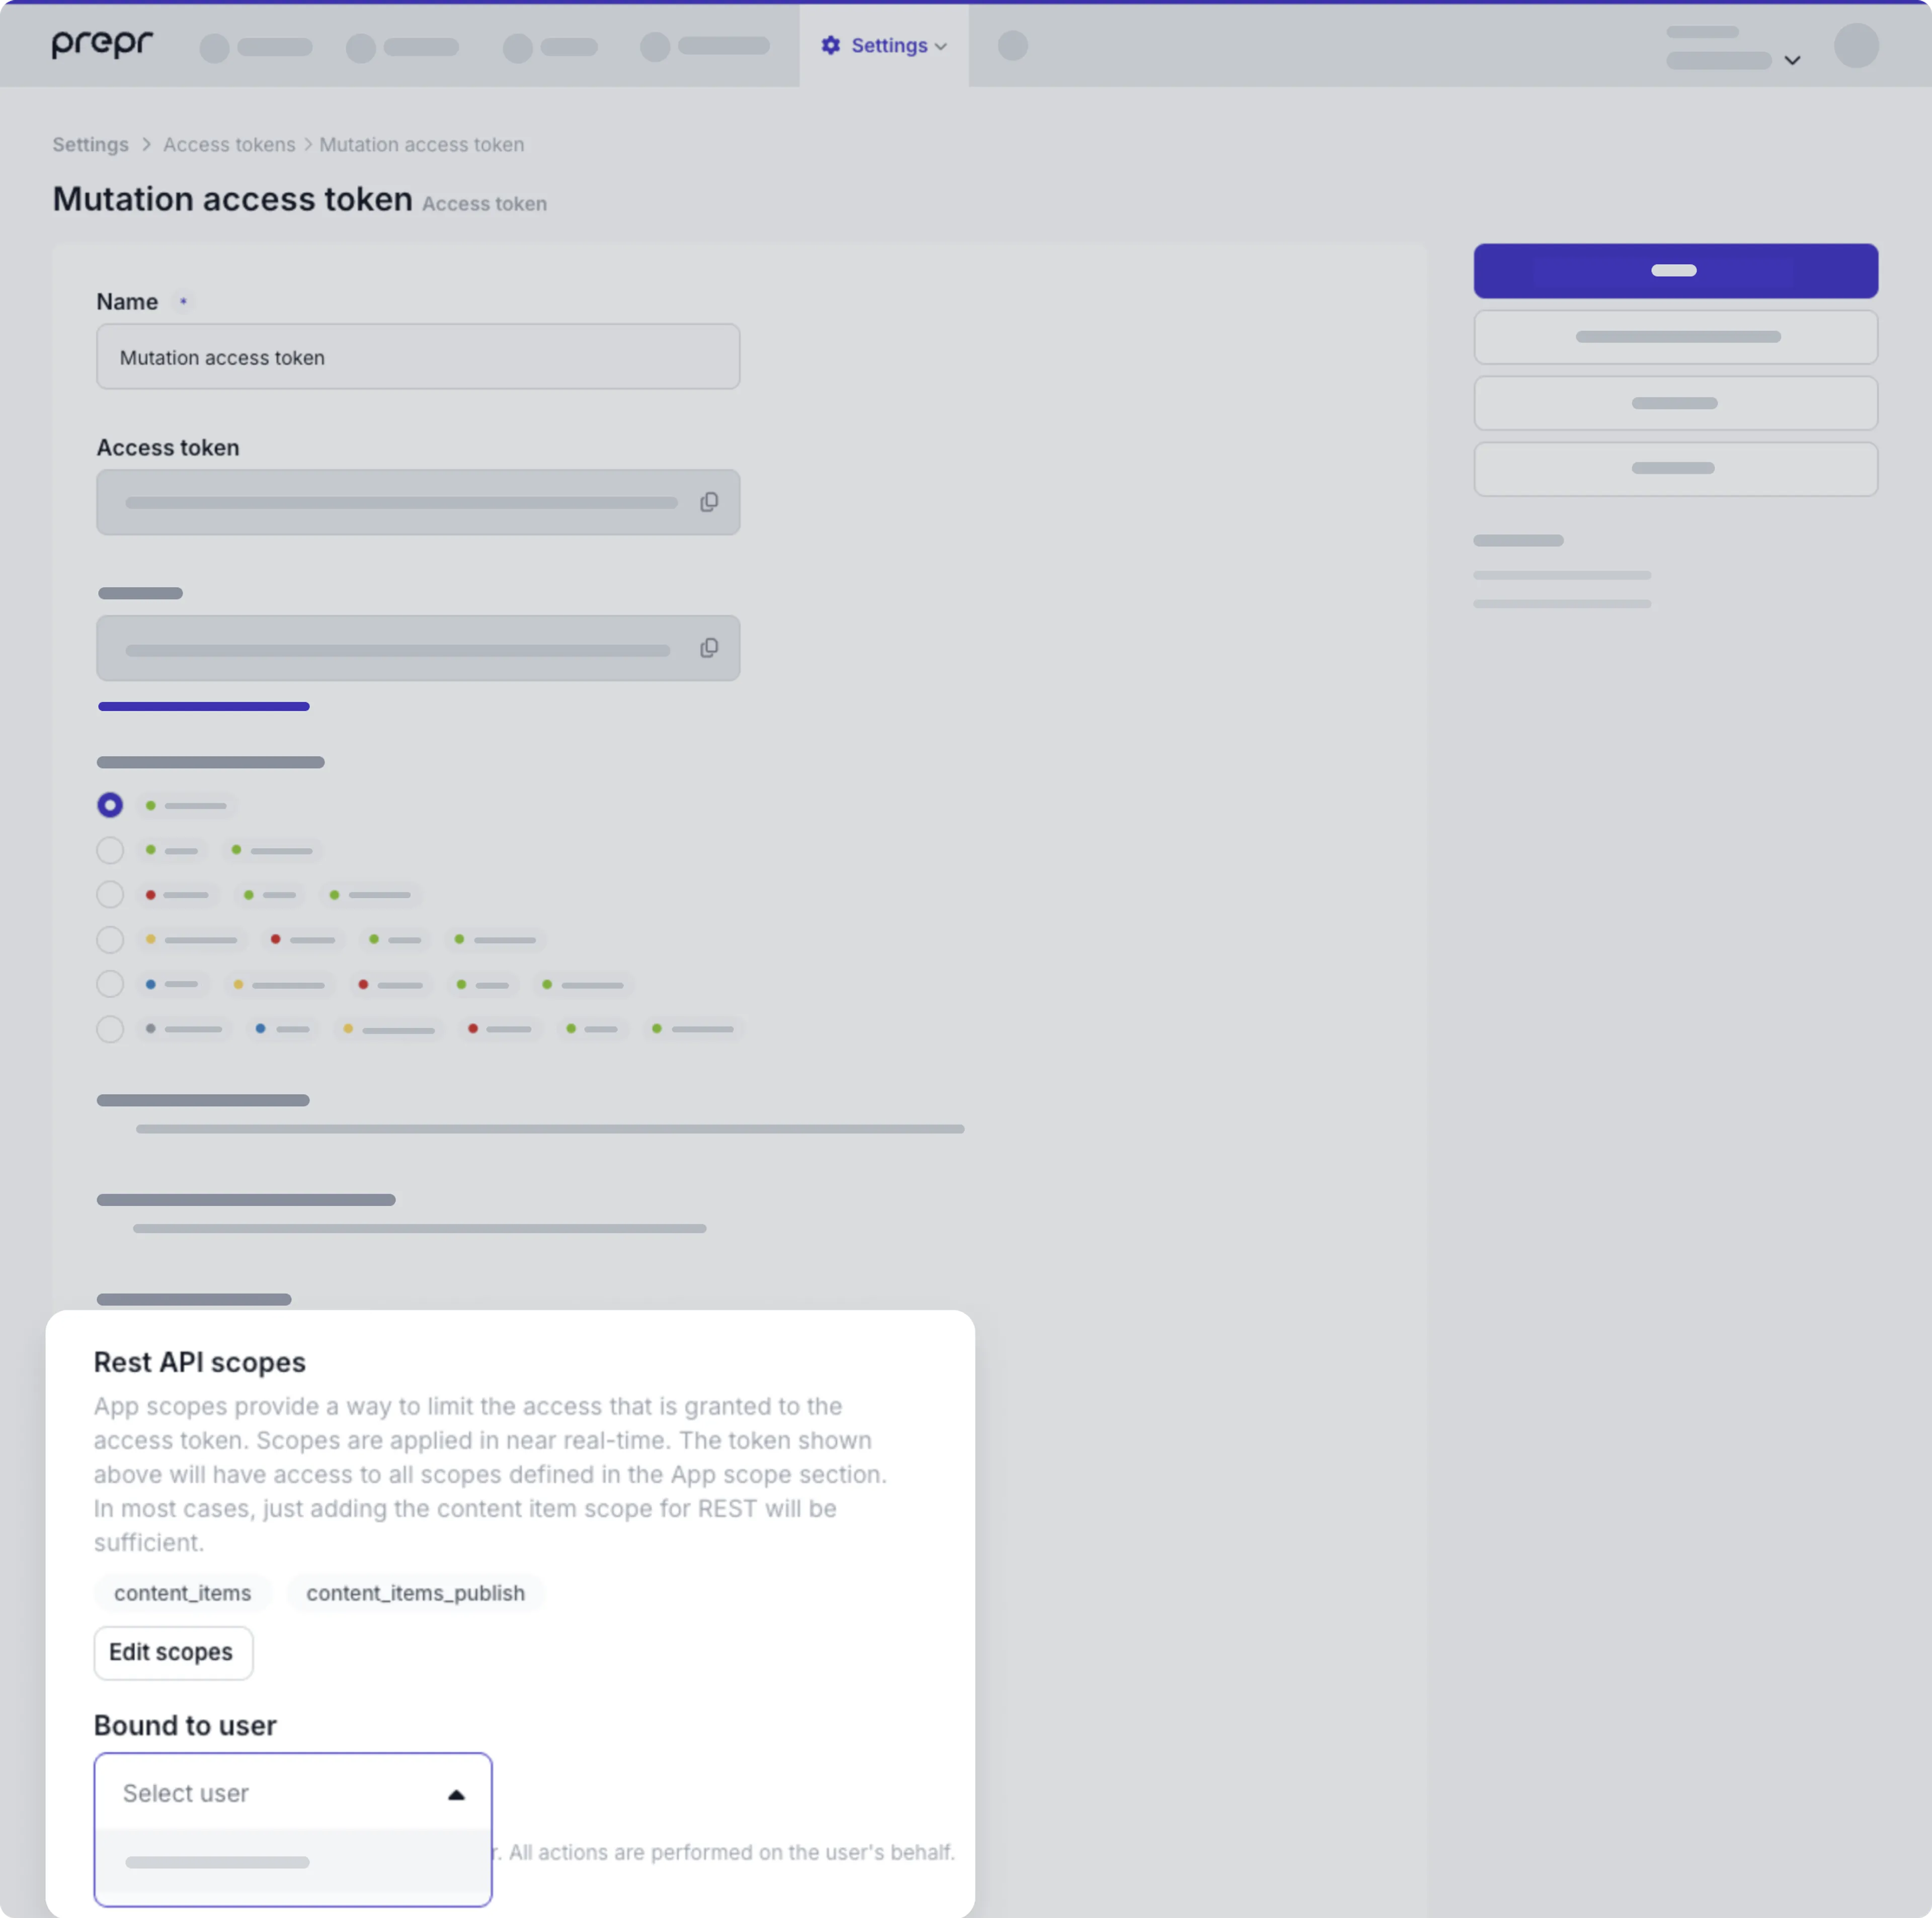Select the radio option with three tags

coord(110,894)
